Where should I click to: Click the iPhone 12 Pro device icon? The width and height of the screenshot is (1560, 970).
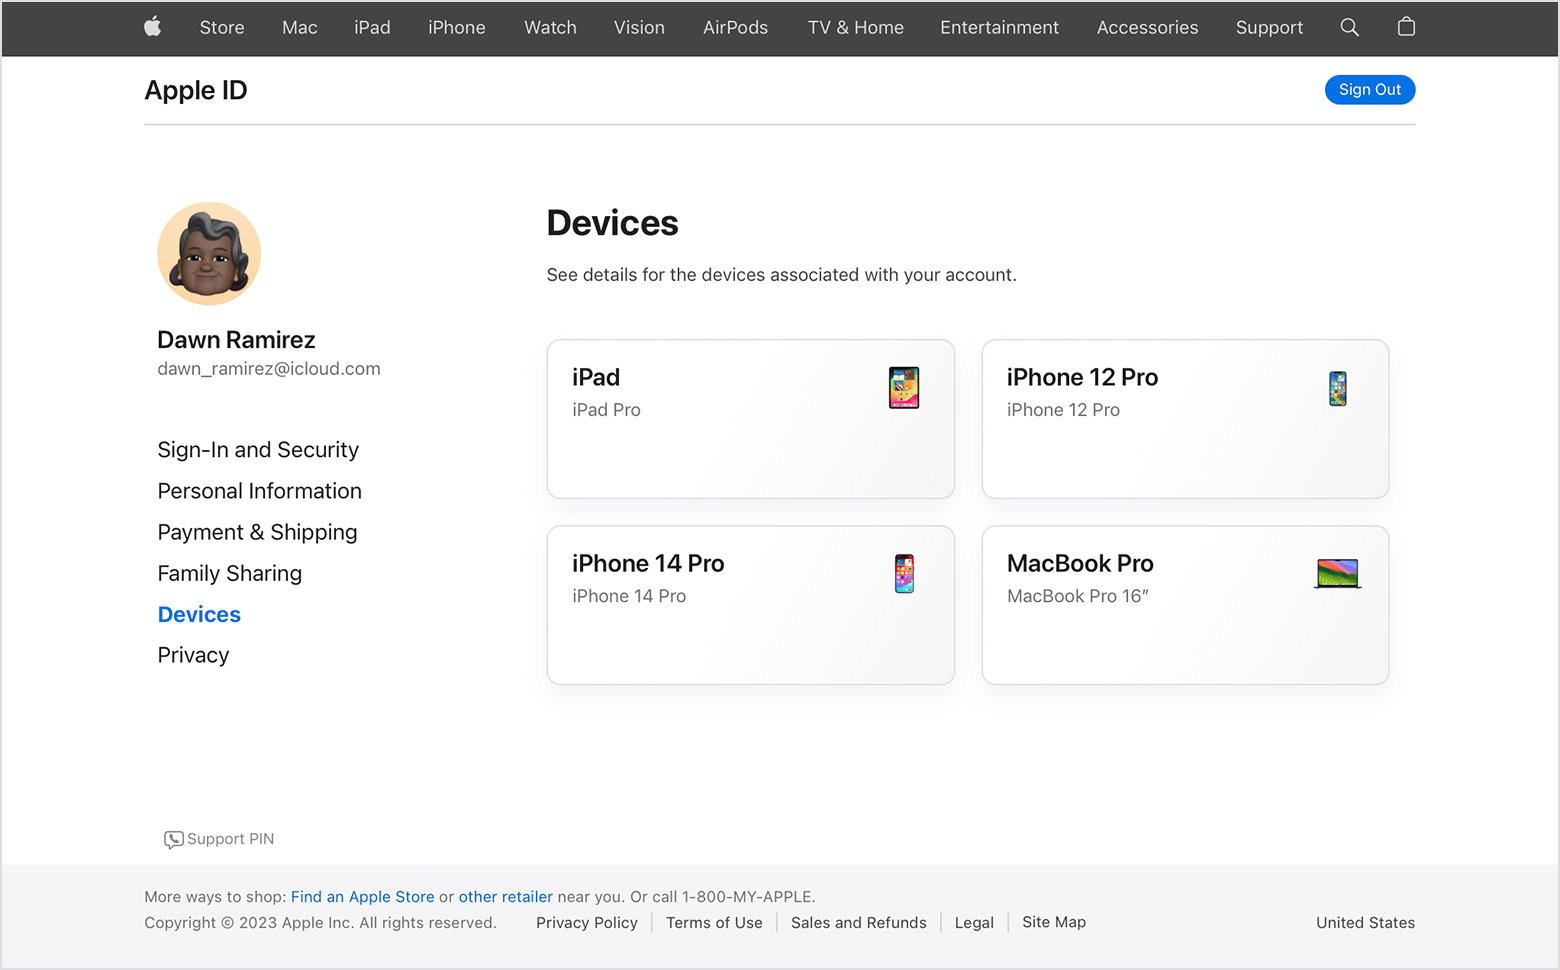coord(1338,388)
